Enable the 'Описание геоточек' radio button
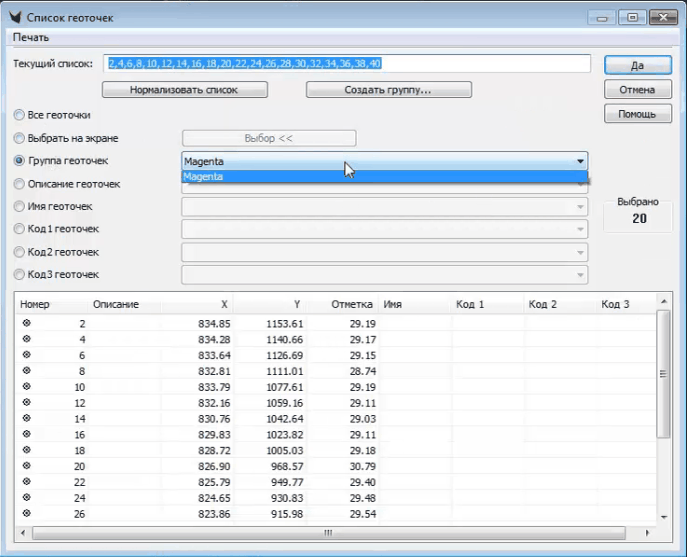Image resolution: width=687 pixels, height=557 pixels. (19, 184)
